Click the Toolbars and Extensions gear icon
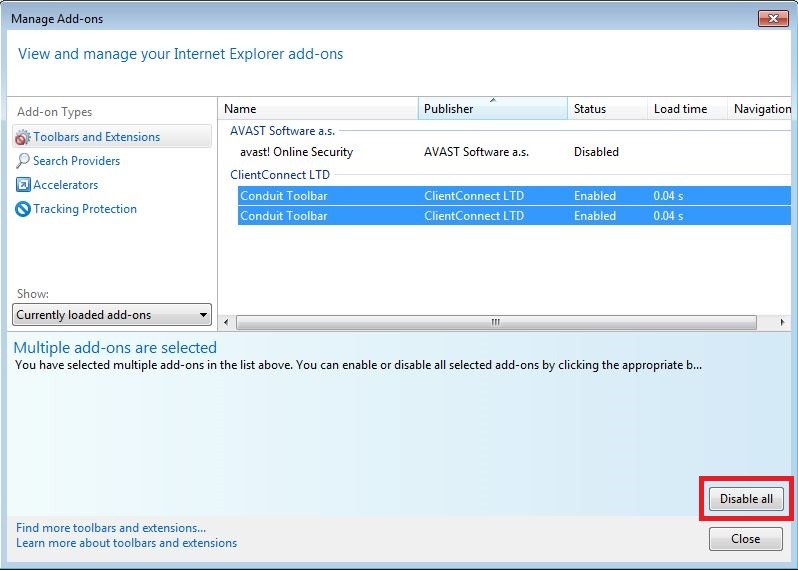This screenshot has width=798, height=570. (x=22, y=137)
